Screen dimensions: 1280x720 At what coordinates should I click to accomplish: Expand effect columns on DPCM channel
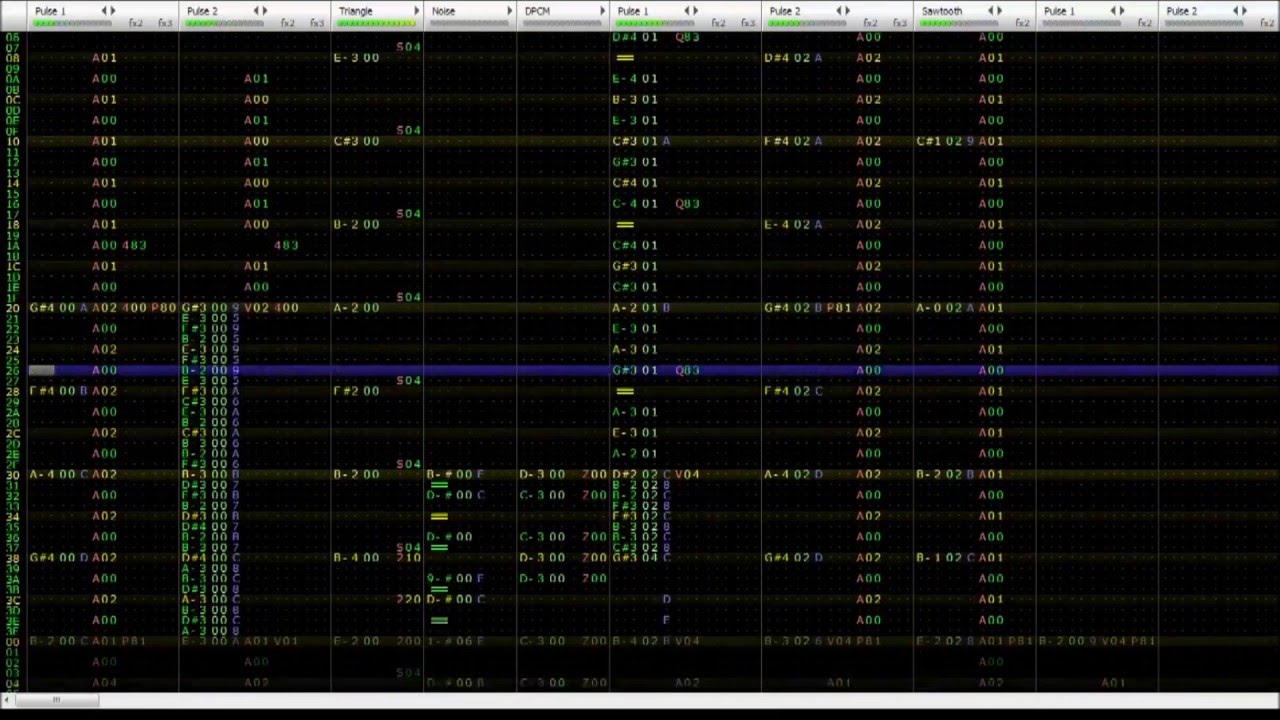click(x=603, y=11)
